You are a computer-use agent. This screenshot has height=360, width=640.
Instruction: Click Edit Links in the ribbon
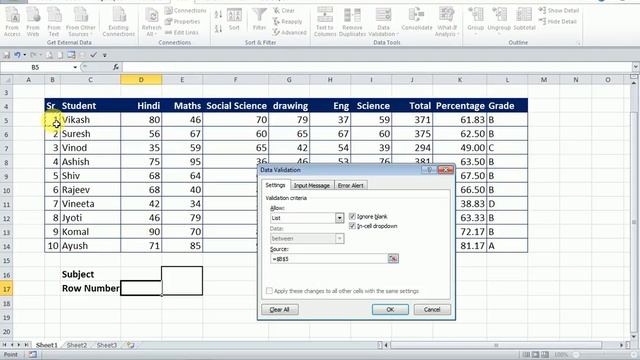pyautogui.click(x=182, y=33)
